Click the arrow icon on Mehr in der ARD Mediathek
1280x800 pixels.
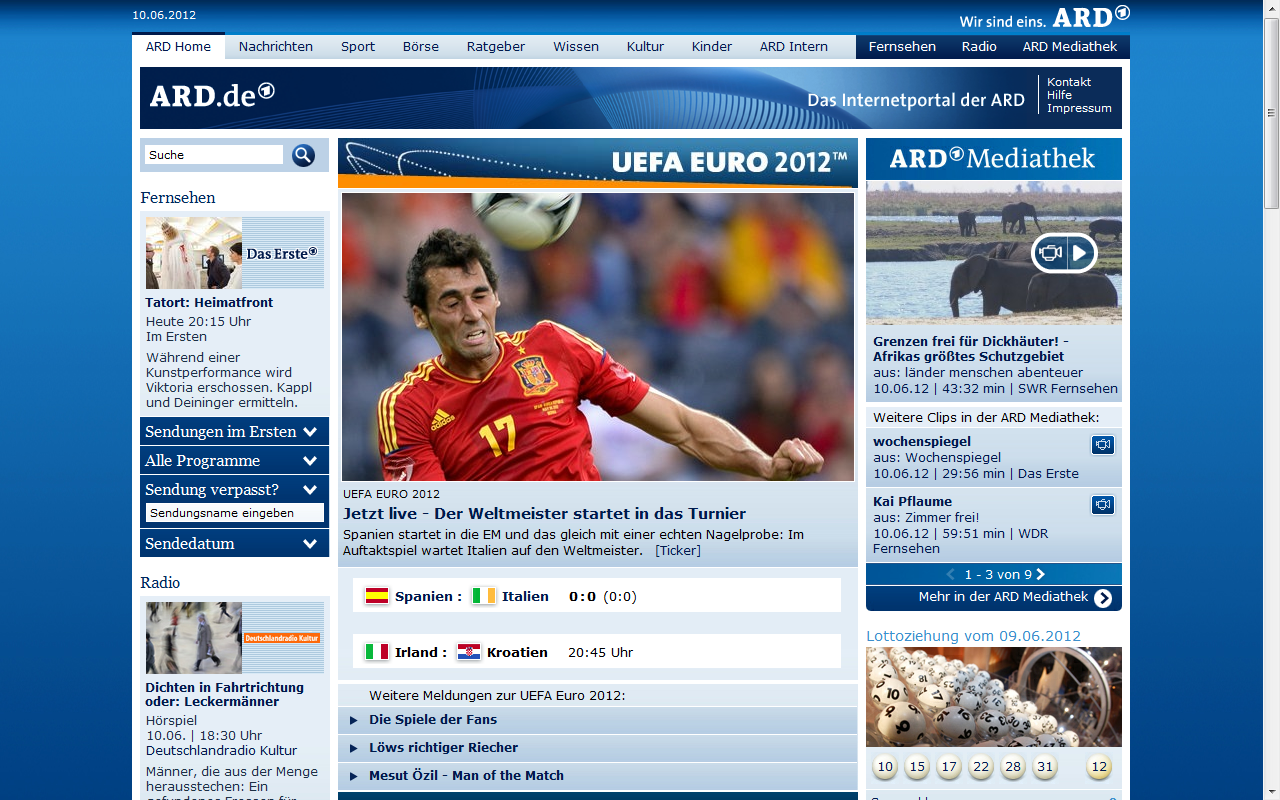pos(1103,598)
